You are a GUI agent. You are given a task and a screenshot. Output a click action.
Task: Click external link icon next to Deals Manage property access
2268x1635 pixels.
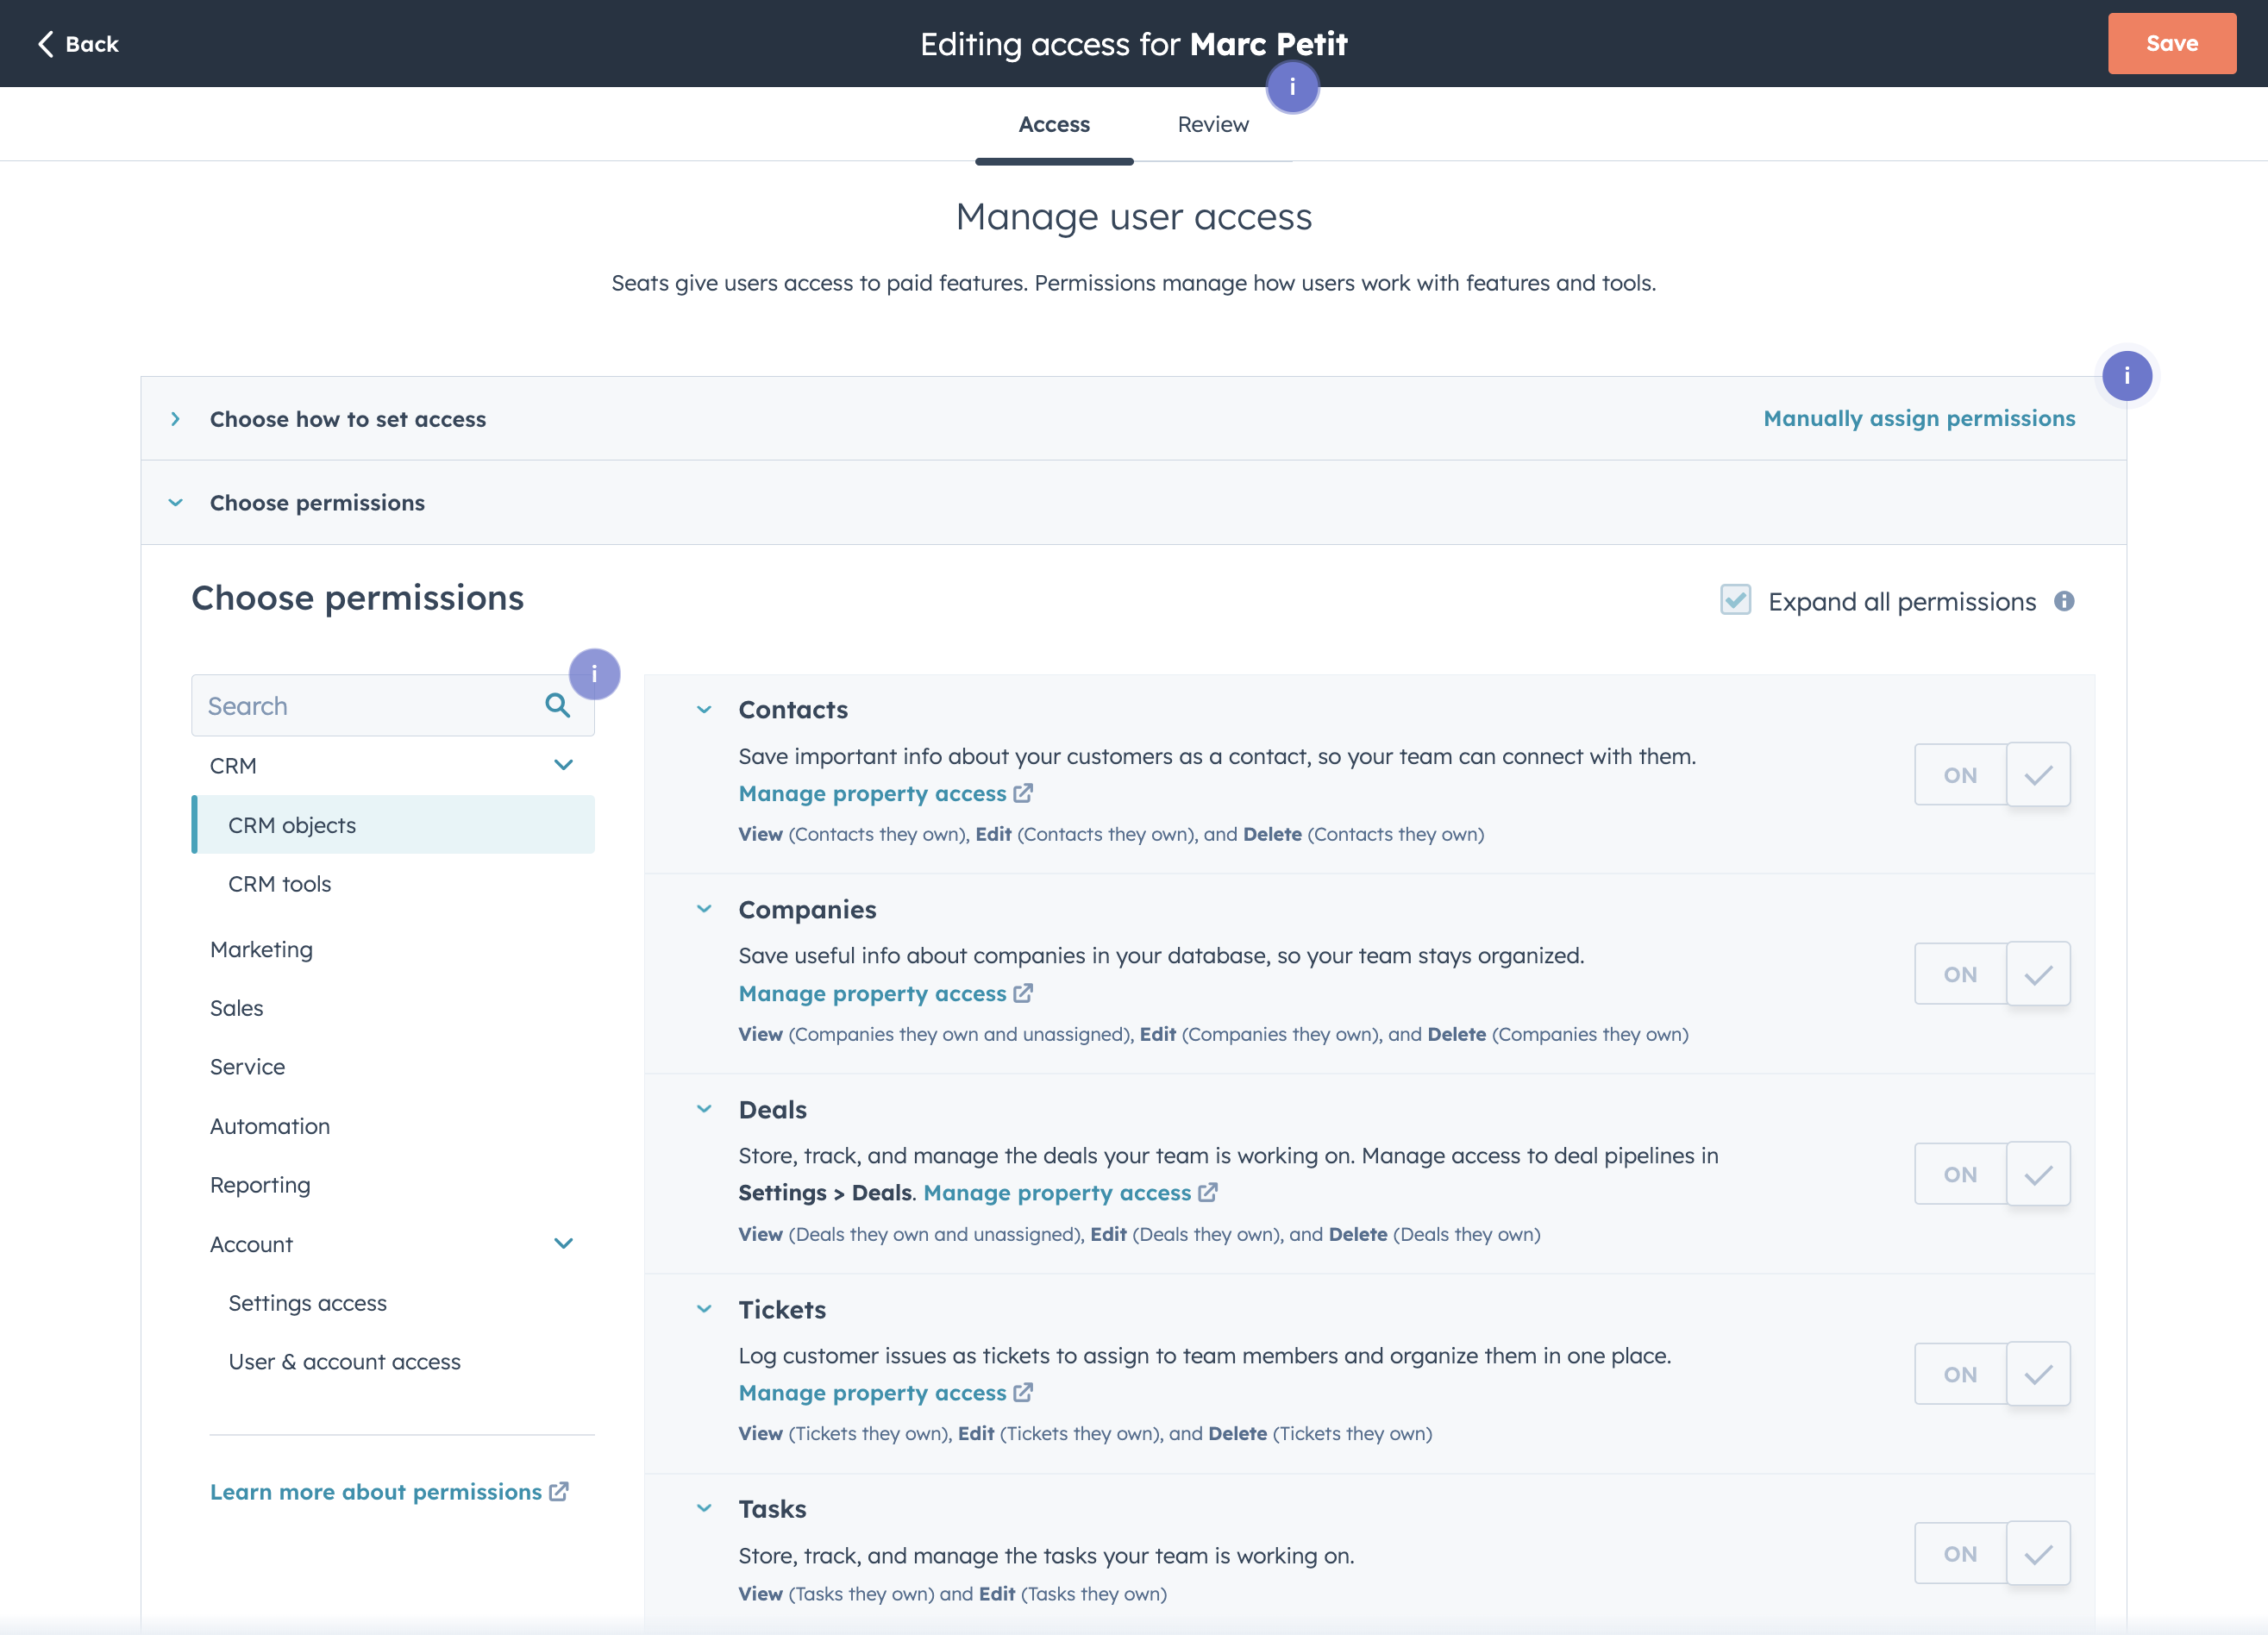1208,1192
